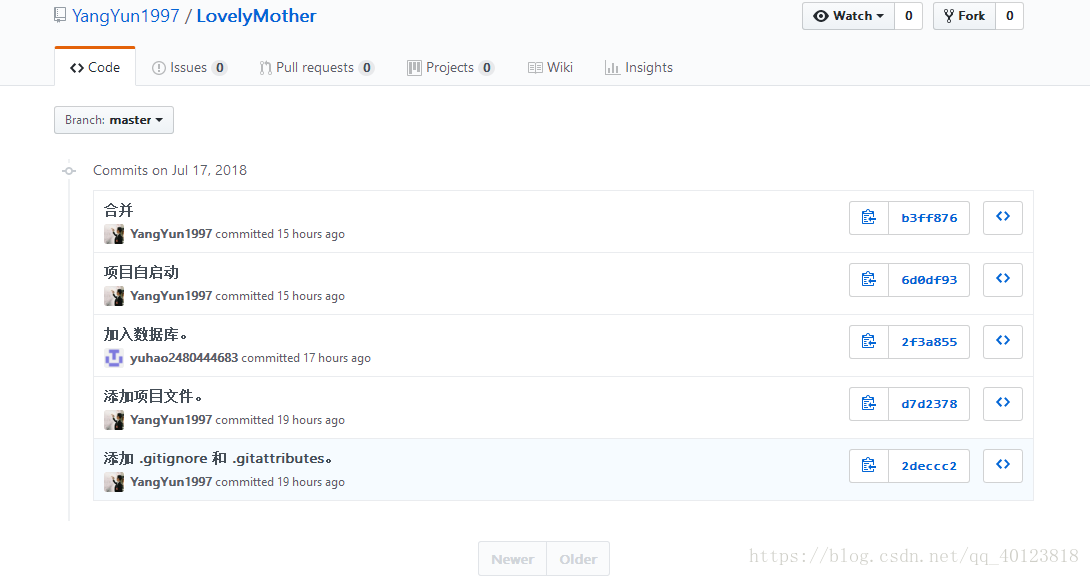Open the watchers count next to Watch
This screenshot has height=576, width=1090.
(909, 16)
